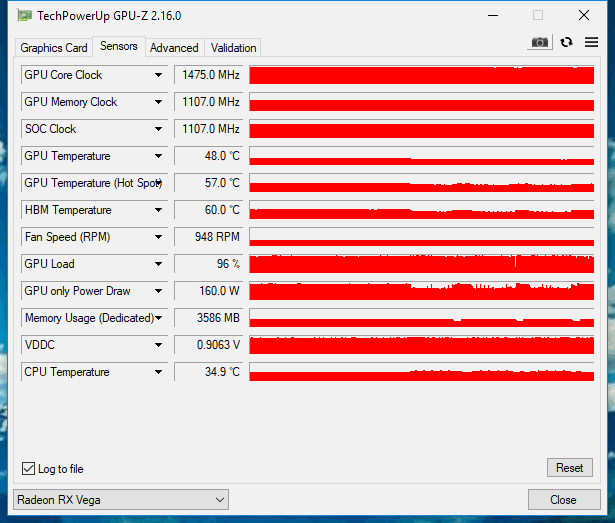This screenshot has height=523, width=615.
Task: Click the SOC Clock history graph
Action: (x=422, y=129)
